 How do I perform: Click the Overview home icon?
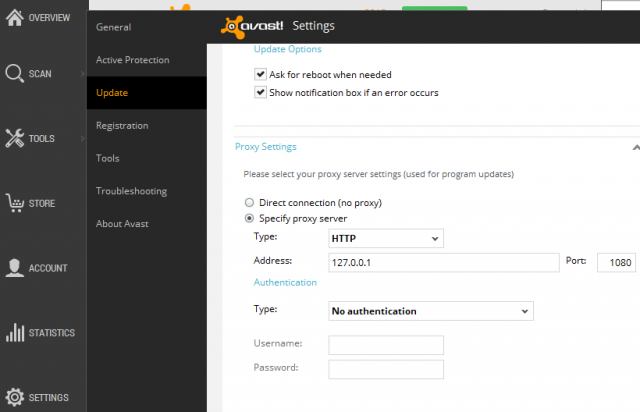click(14, 18)
